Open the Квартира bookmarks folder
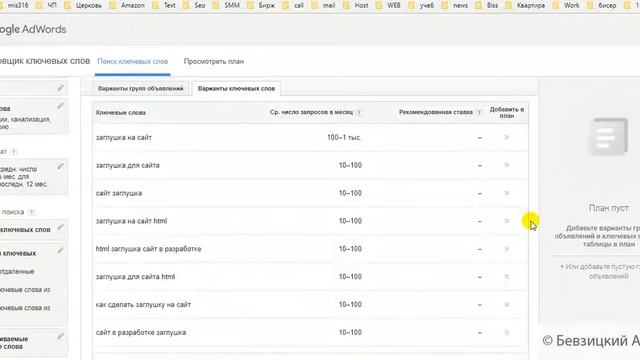640x360 pixels. [x=525, y=5]
